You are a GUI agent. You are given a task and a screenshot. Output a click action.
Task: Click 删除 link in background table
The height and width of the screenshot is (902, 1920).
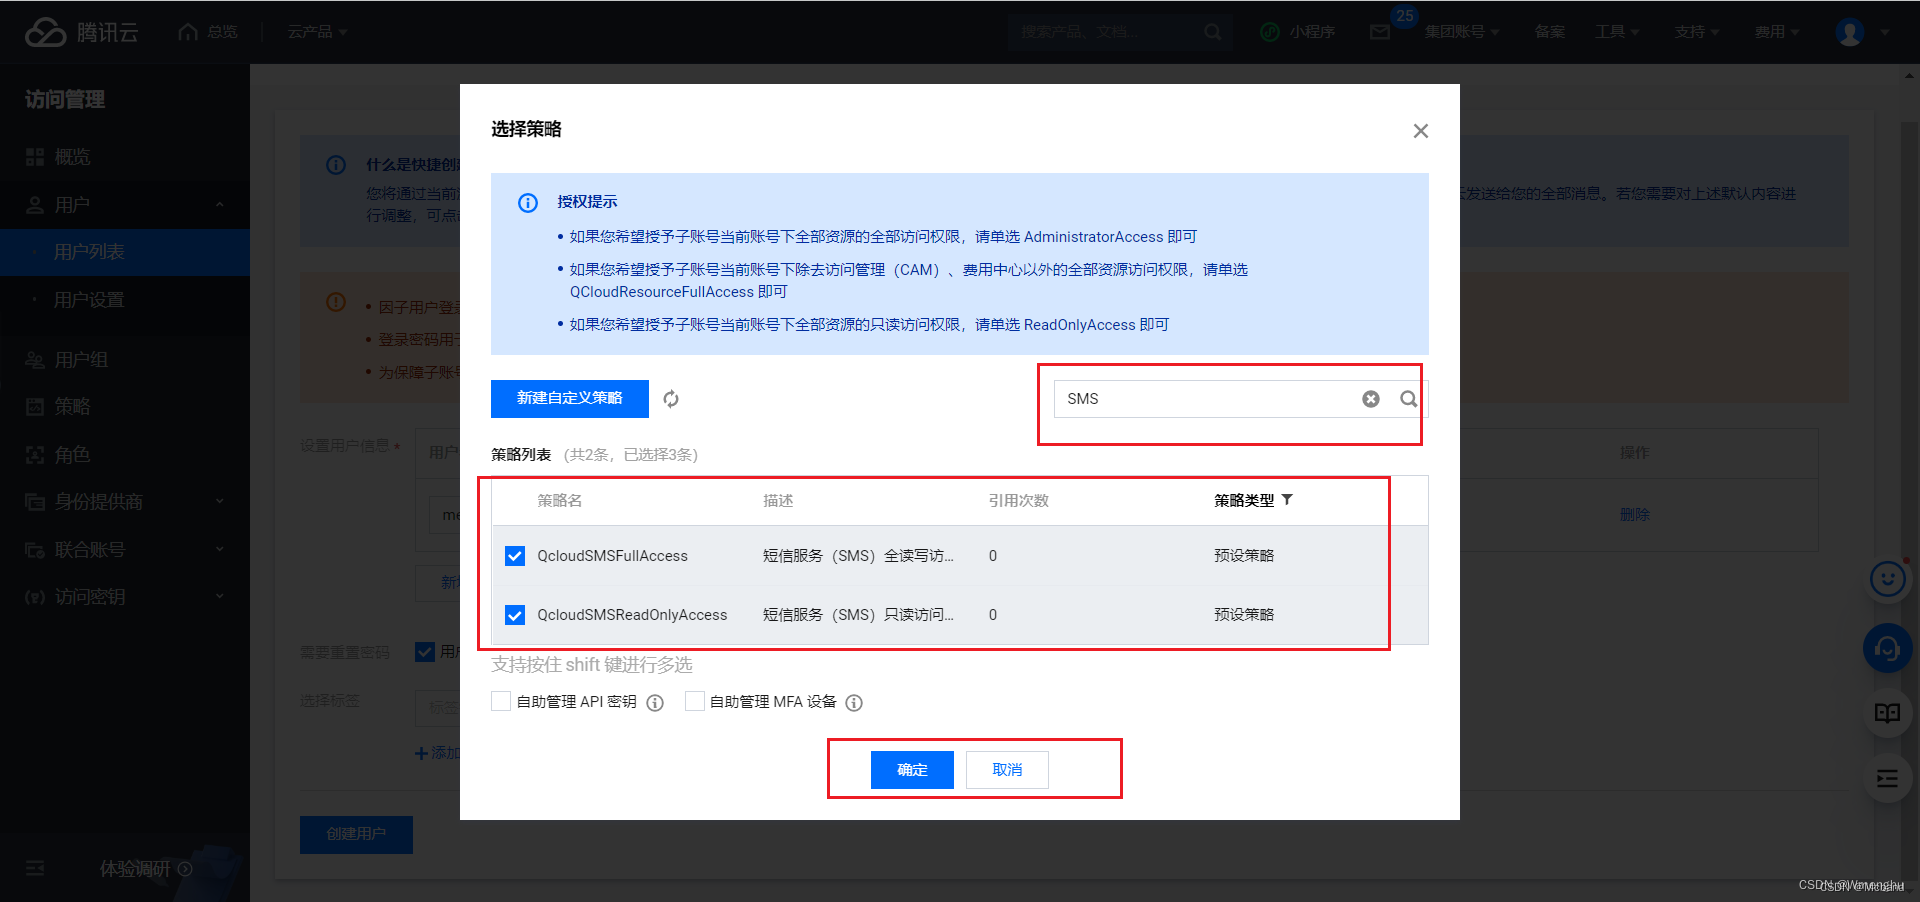[1635, 514]
